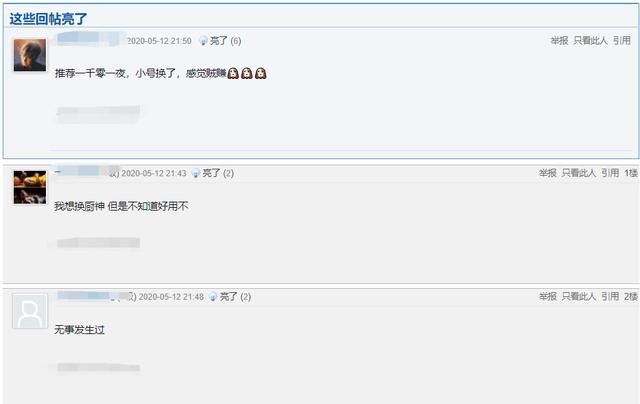Click 亮了 (6) on top reply
This screenshot has height=404, width=640.
(x=225, y=41)
